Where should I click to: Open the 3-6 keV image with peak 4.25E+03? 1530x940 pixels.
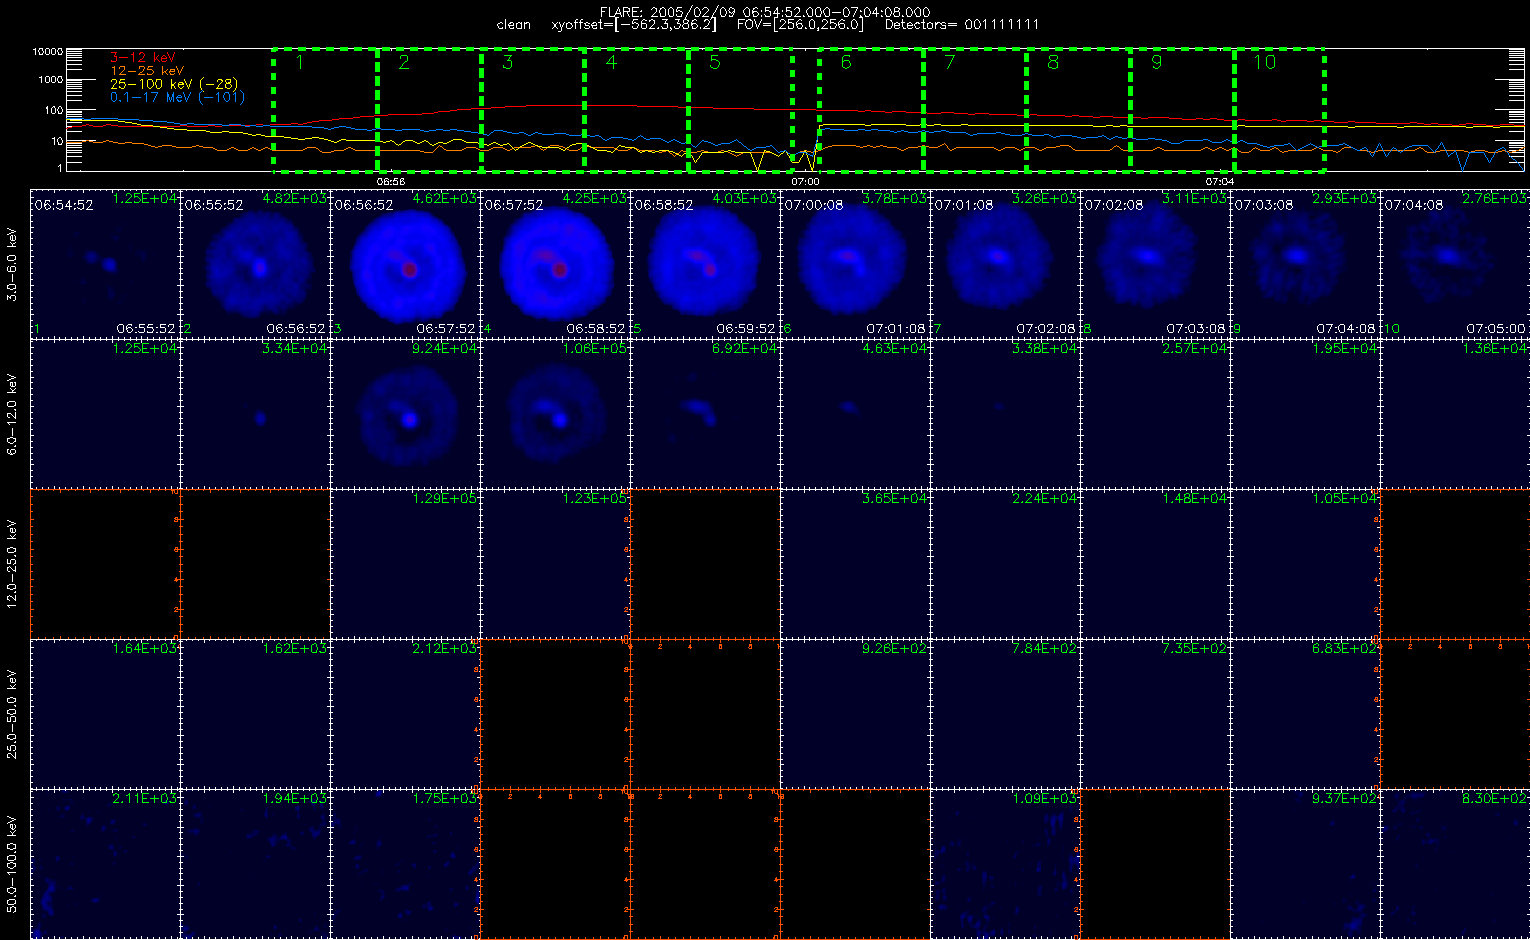click(x=555, y=263)
